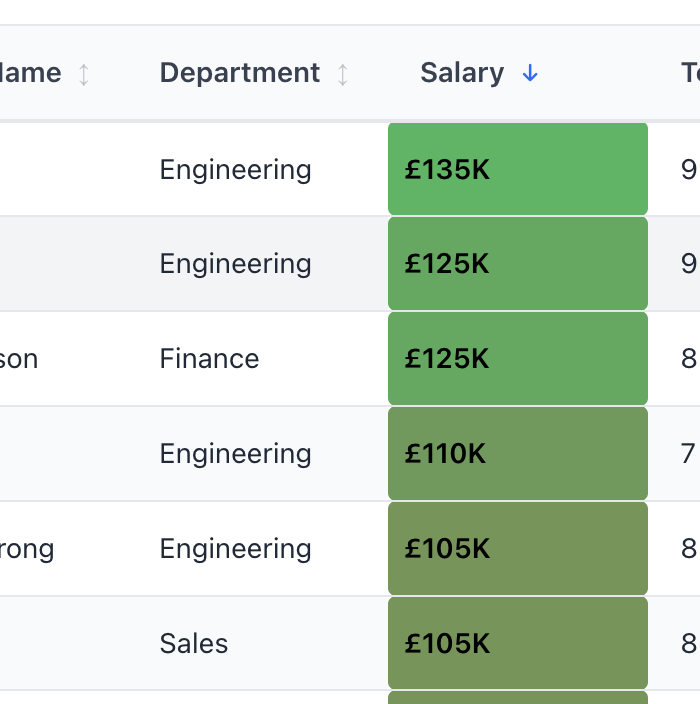The width and height of the screenshot is (700, 704).
Task: Select the Finance department cell
Action: pos(210,359)
